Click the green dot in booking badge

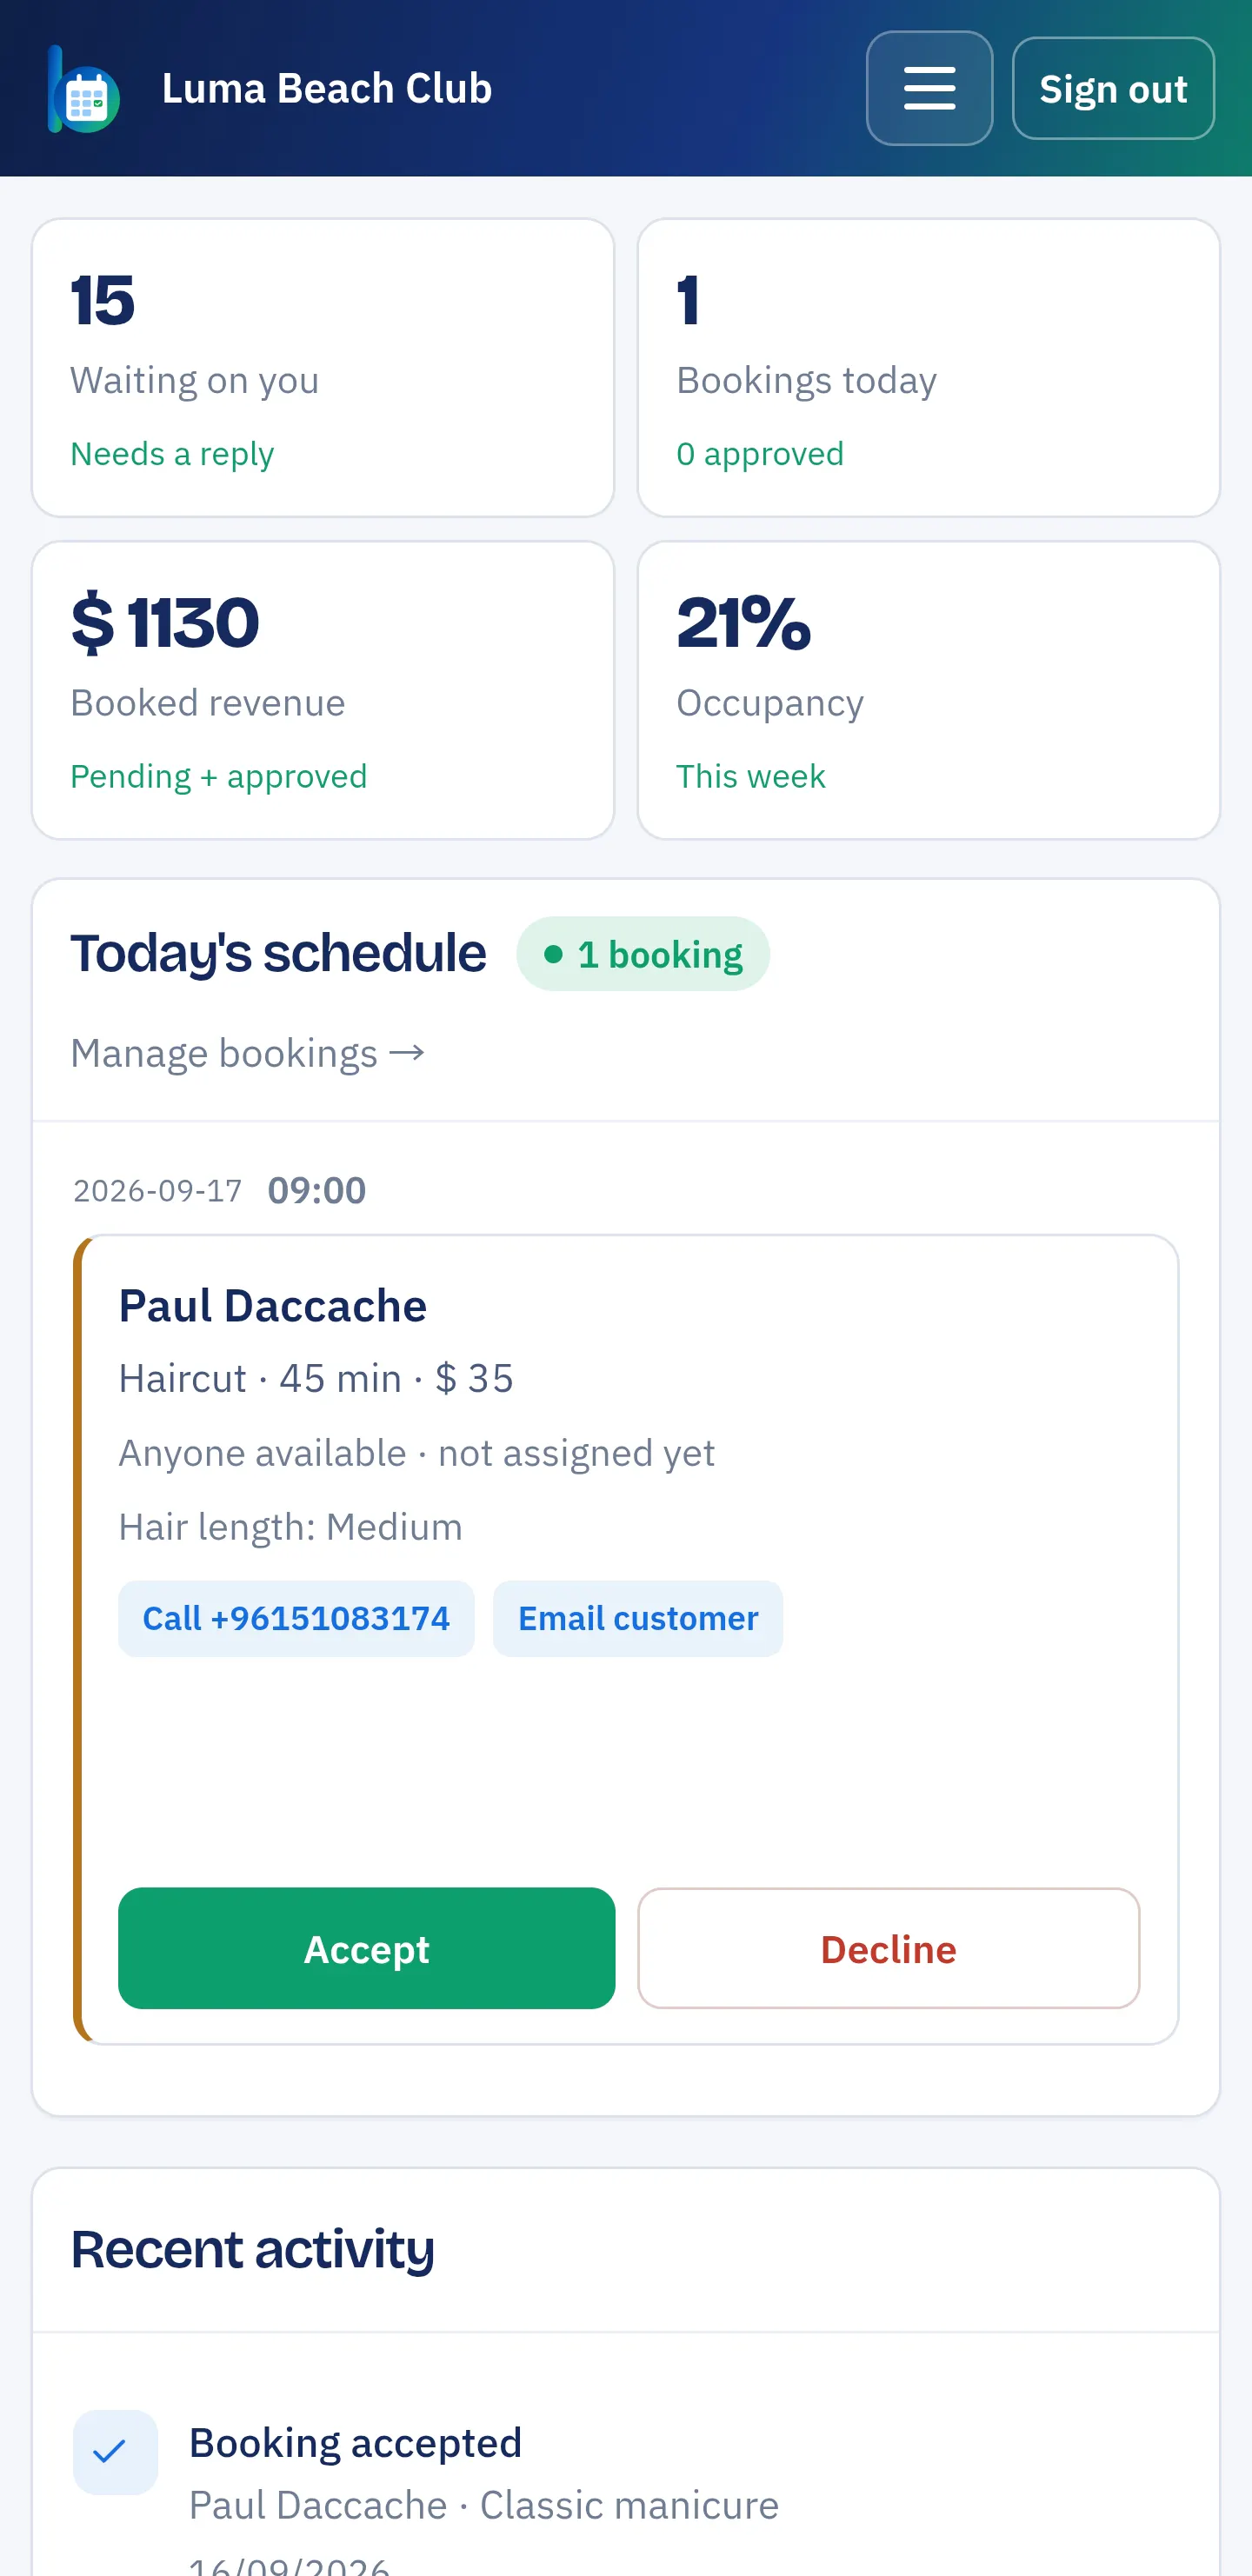pyautogui.click(x=553, y=954)
